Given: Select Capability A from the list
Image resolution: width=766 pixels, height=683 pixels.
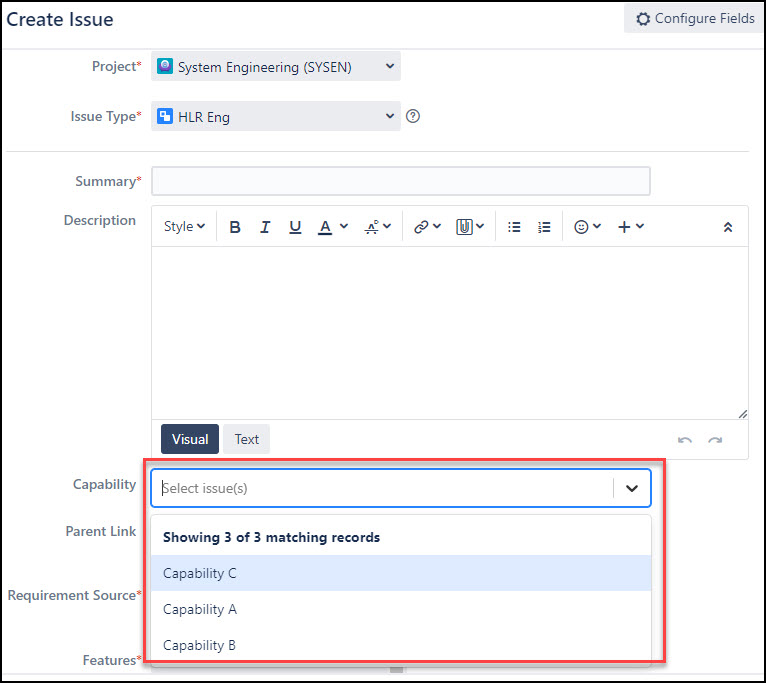Looking at the screenshot, I should pyautogui.click(x=401, y=609).
